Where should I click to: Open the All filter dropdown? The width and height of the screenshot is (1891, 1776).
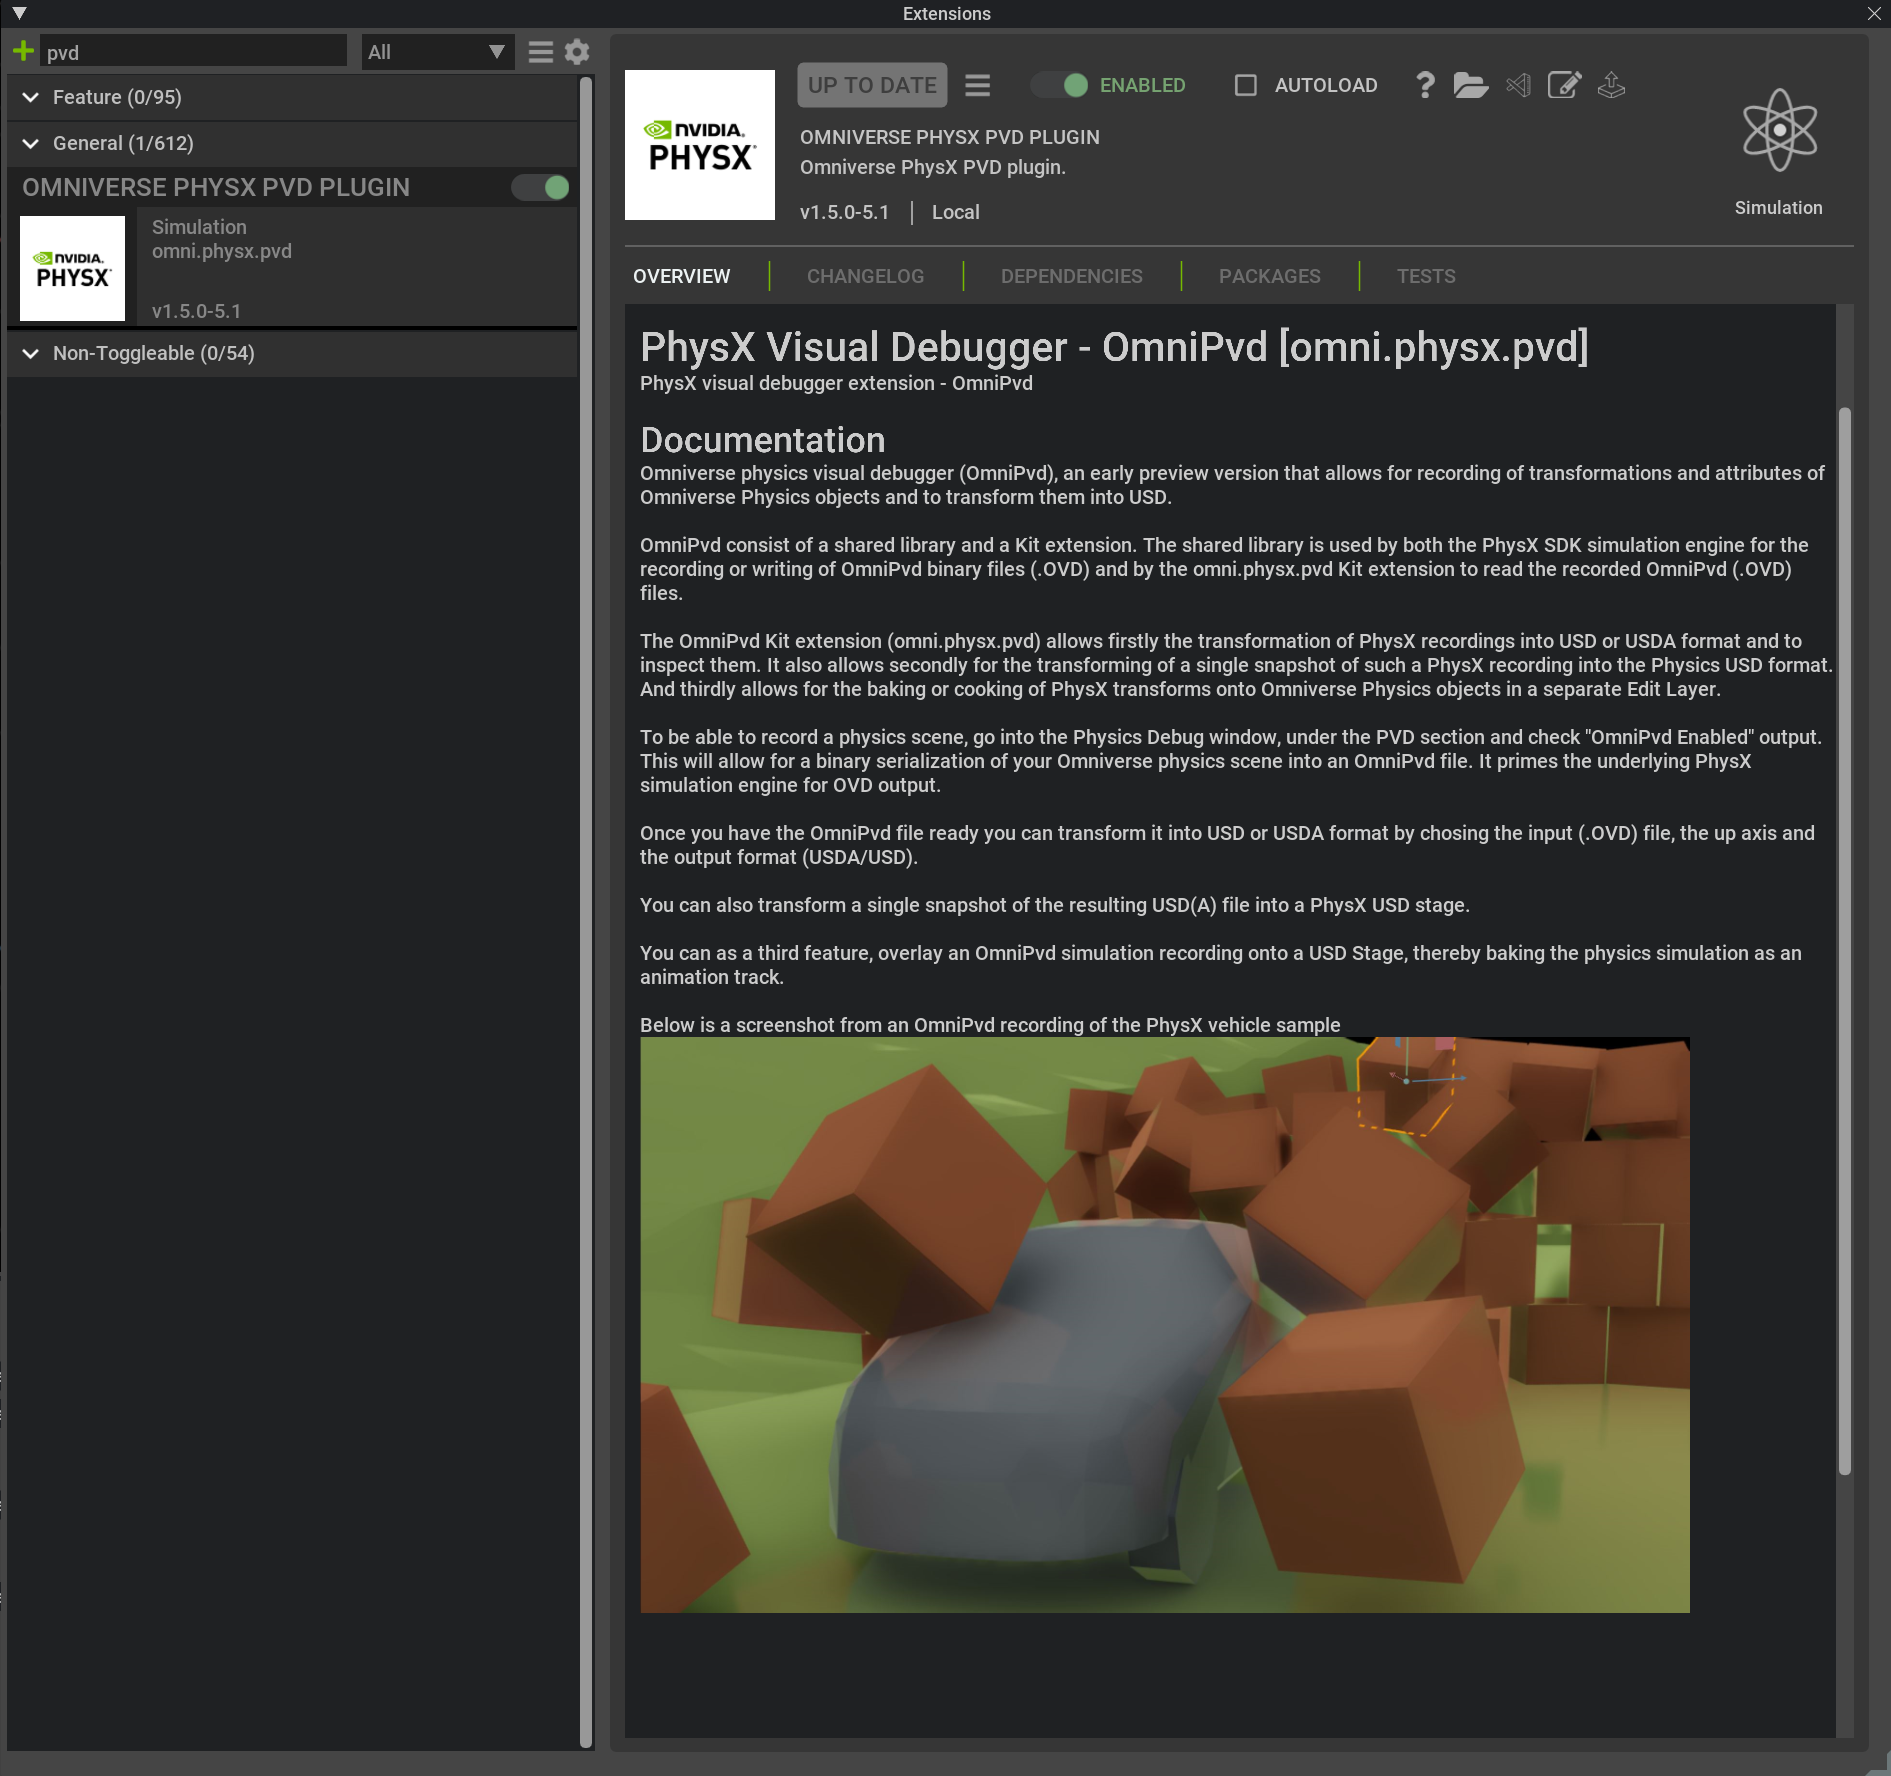tap(437, 52)
